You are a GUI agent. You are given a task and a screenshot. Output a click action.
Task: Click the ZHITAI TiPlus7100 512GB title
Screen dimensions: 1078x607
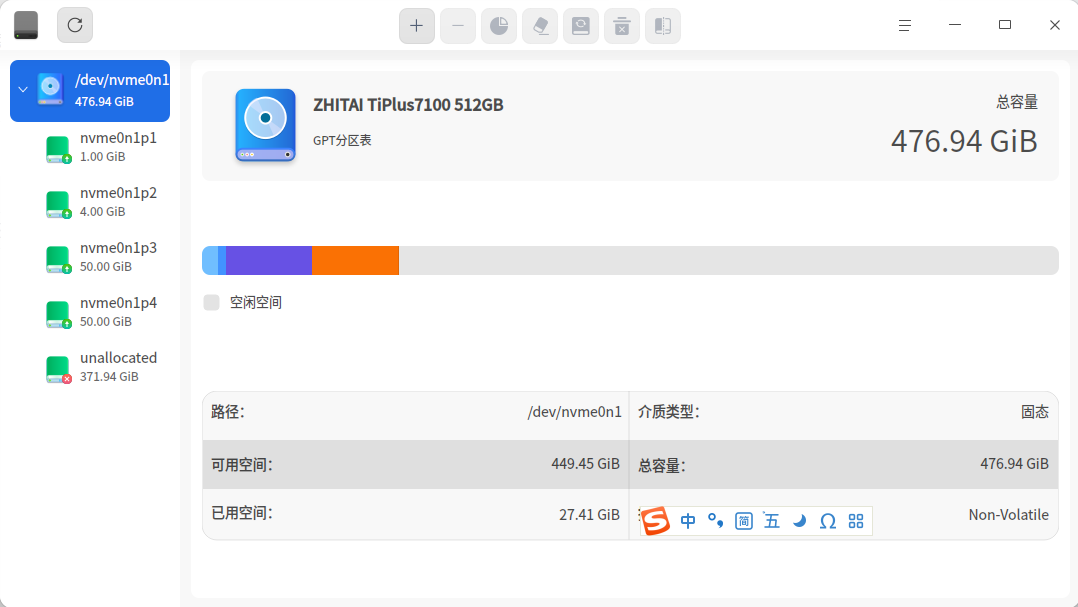point(408,104)
